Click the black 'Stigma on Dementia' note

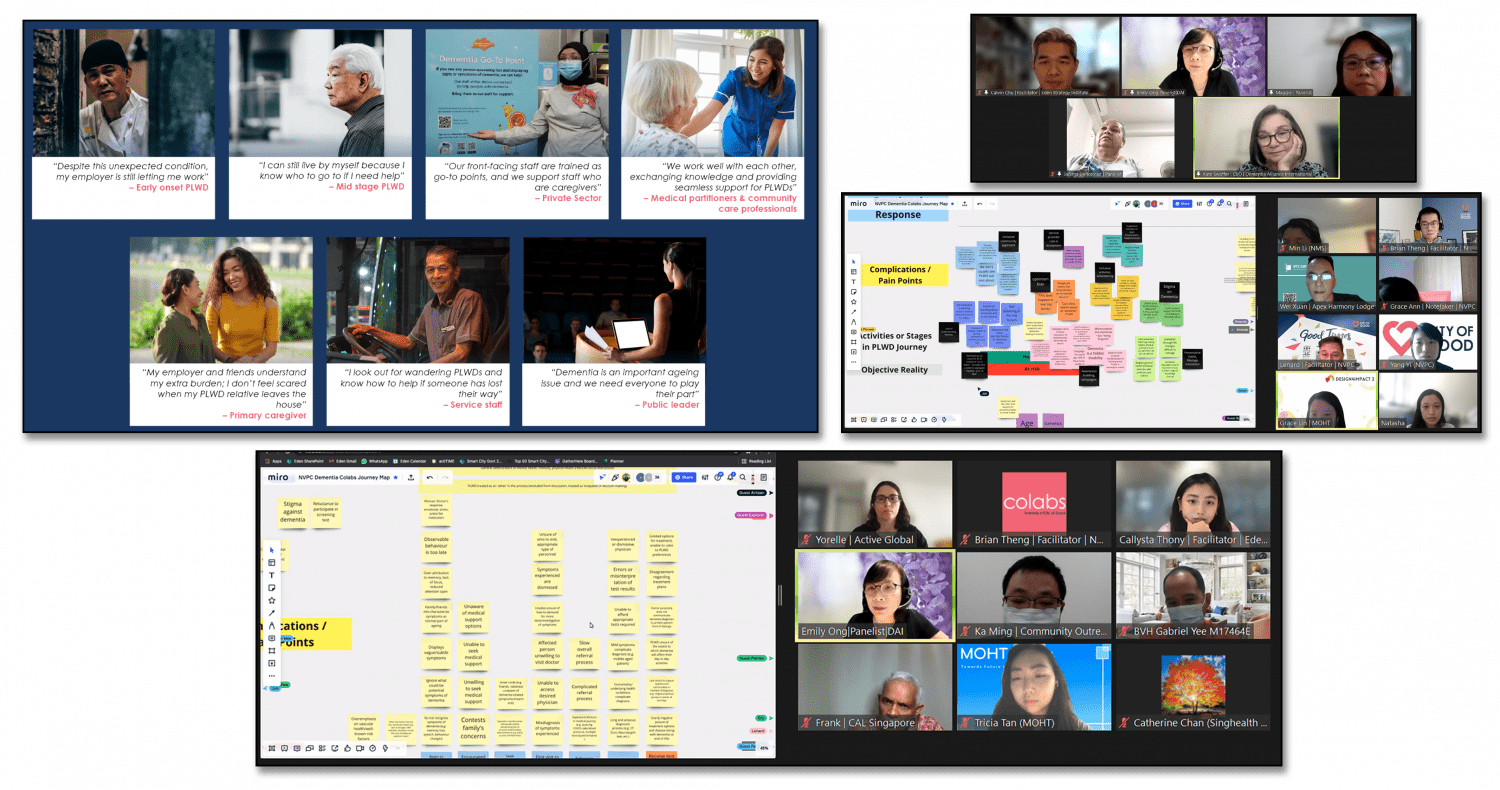1169,292
